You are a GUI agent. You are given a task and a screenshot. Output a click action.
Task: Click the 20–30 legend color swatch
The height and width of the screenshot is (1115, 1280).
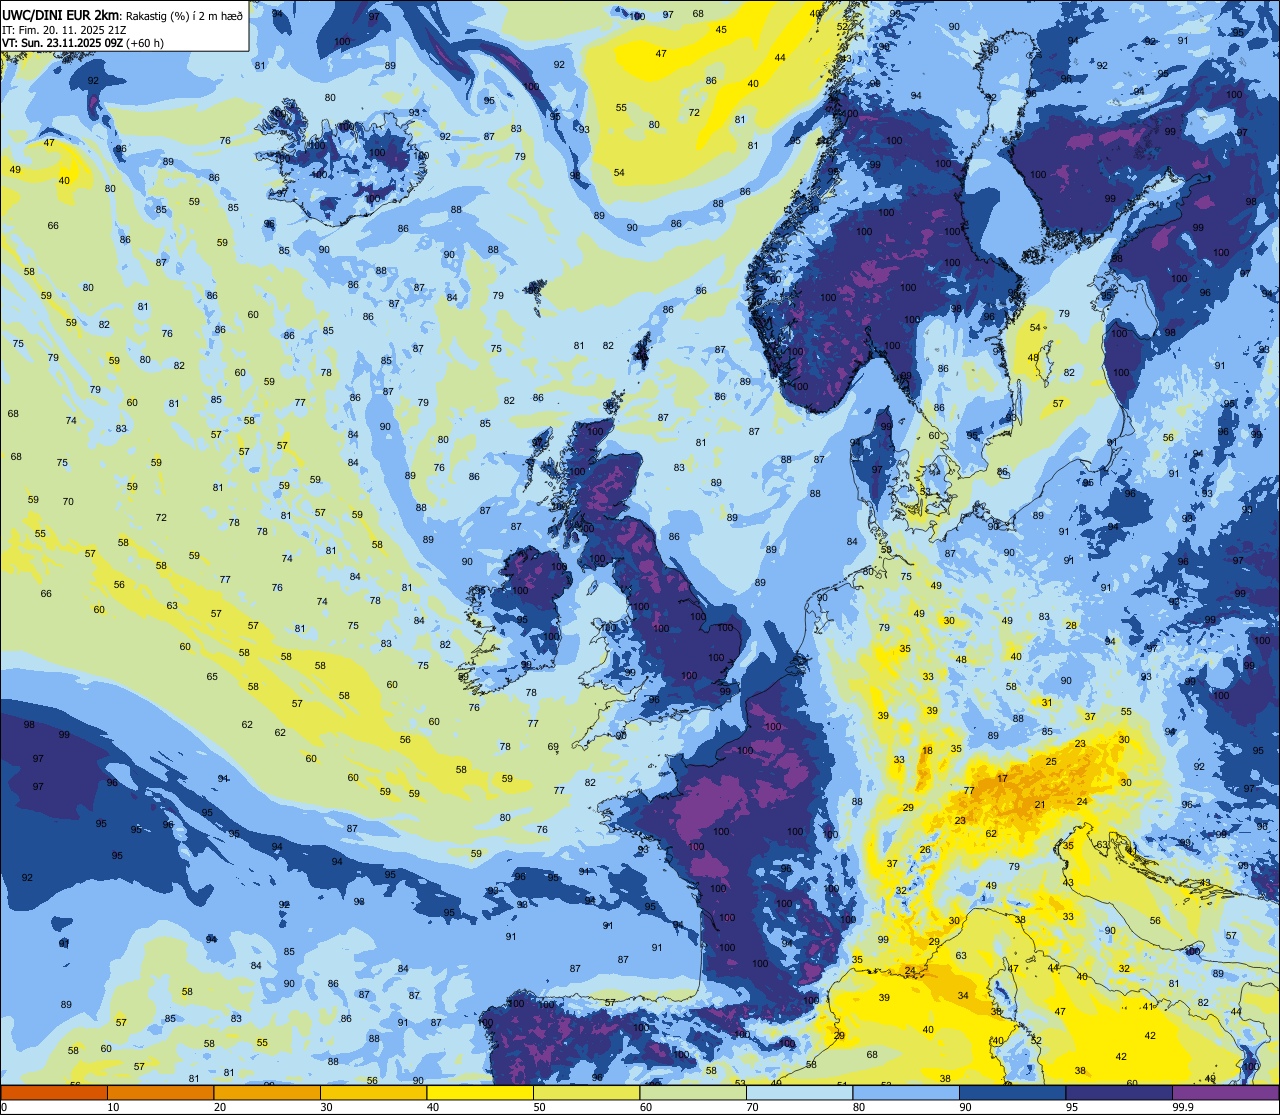coord(266,1092)
